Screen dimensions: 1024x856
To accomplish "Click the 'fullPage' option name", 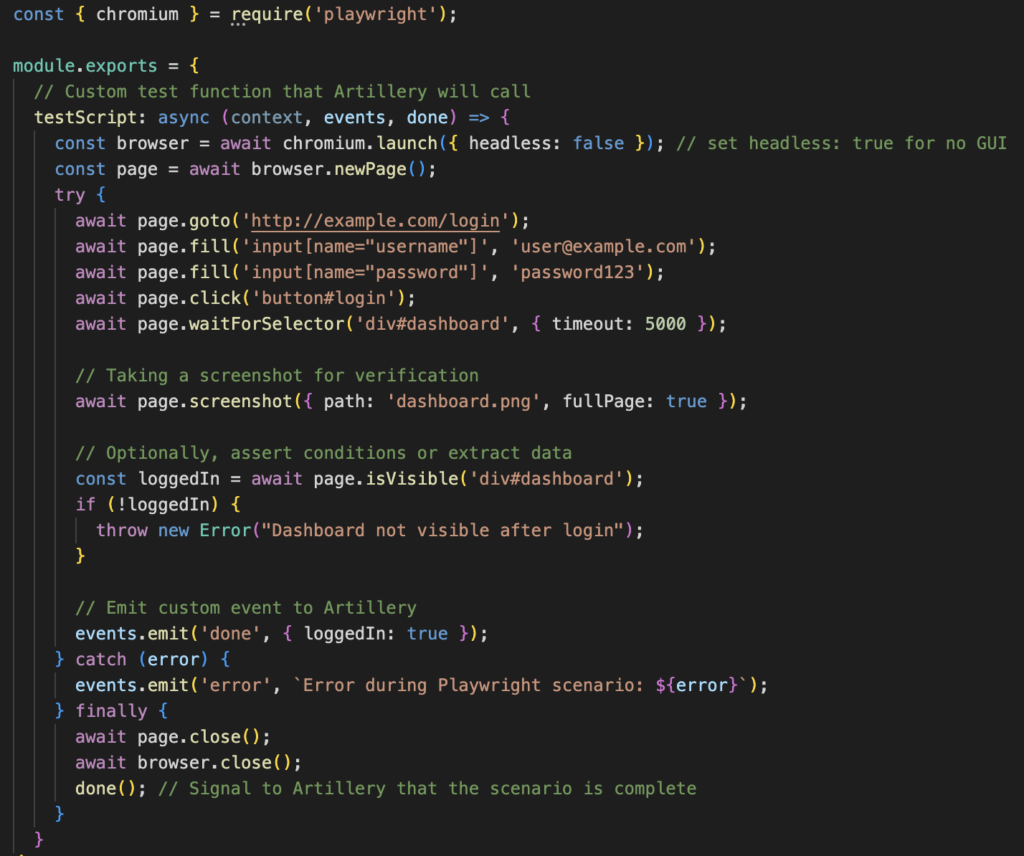I will point(603,402).
